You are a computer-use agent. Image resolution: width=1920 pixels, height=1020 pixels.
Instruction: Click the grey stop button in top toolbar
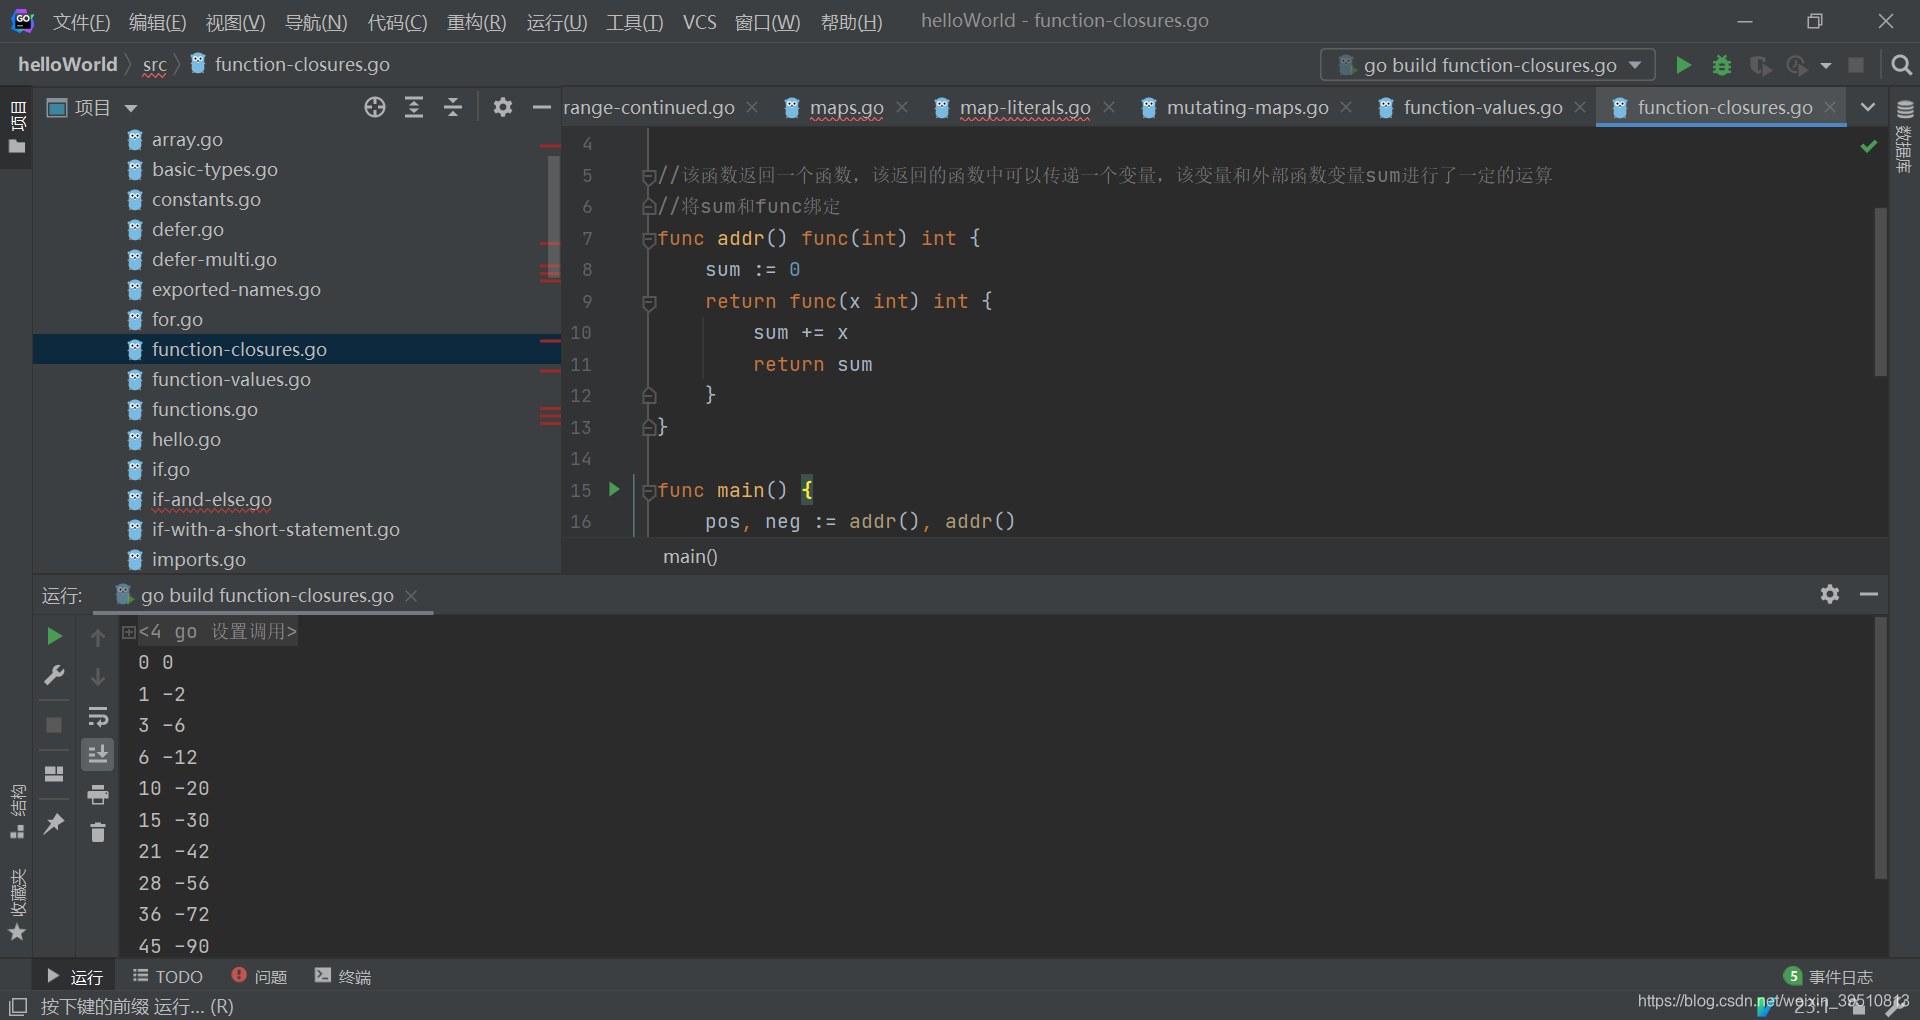[x=1856, y=65]
